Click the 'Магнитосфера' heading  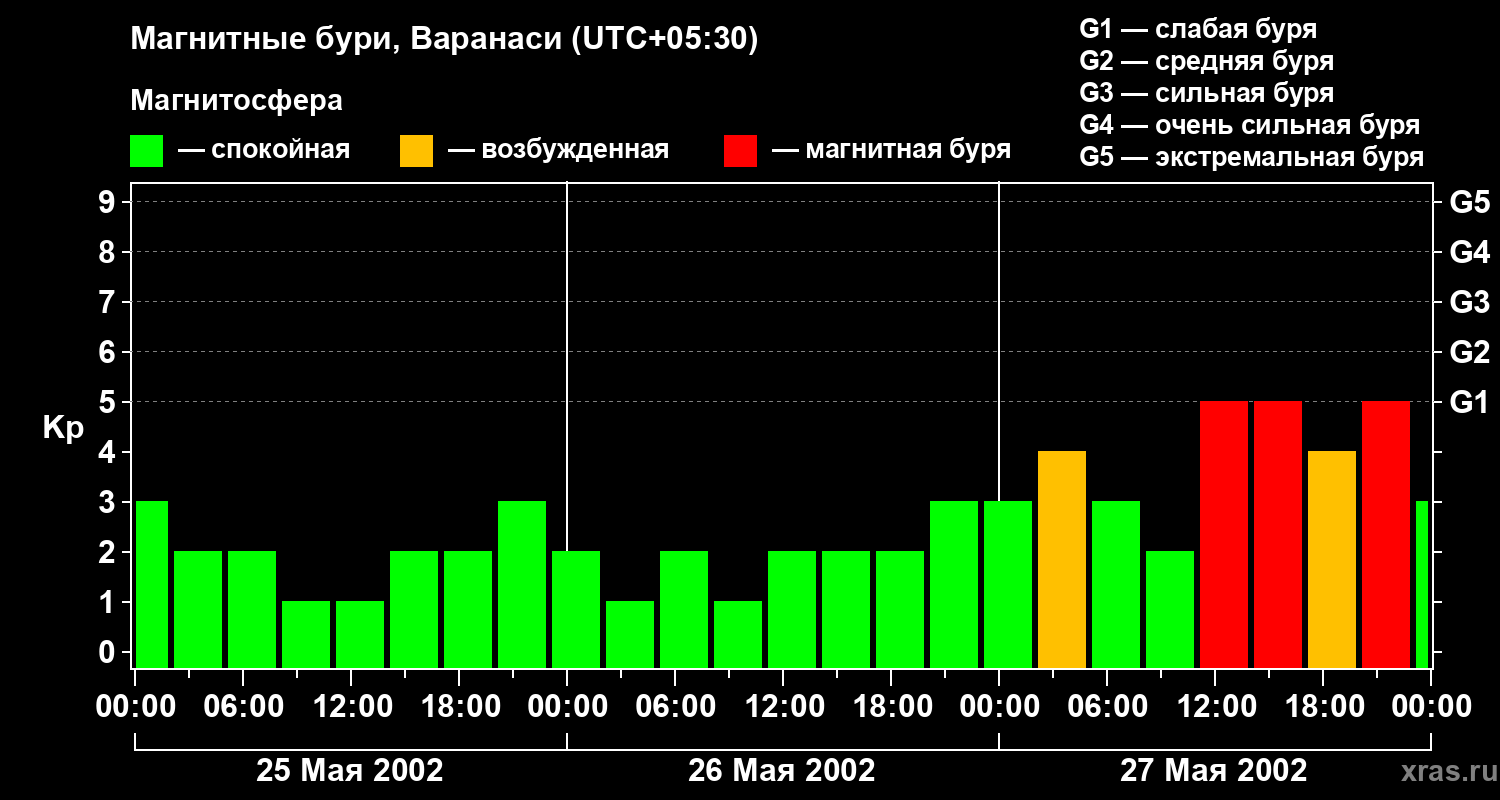[x=237, y=101]
